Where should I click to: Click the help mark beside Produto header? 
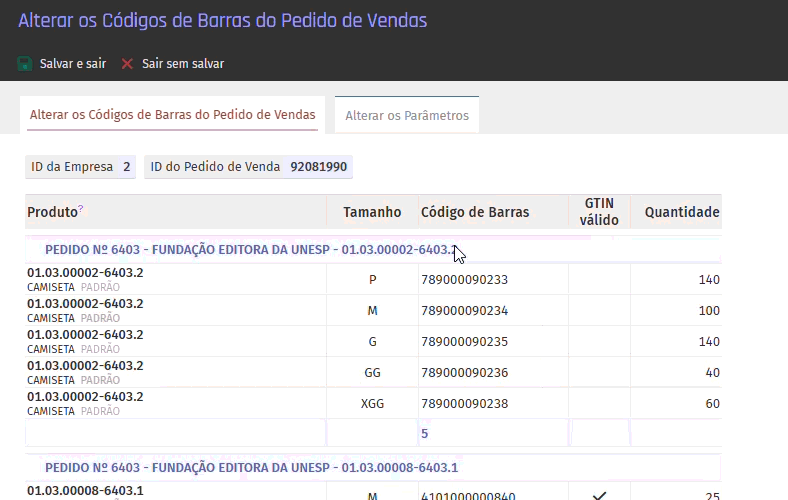(81, 209)
